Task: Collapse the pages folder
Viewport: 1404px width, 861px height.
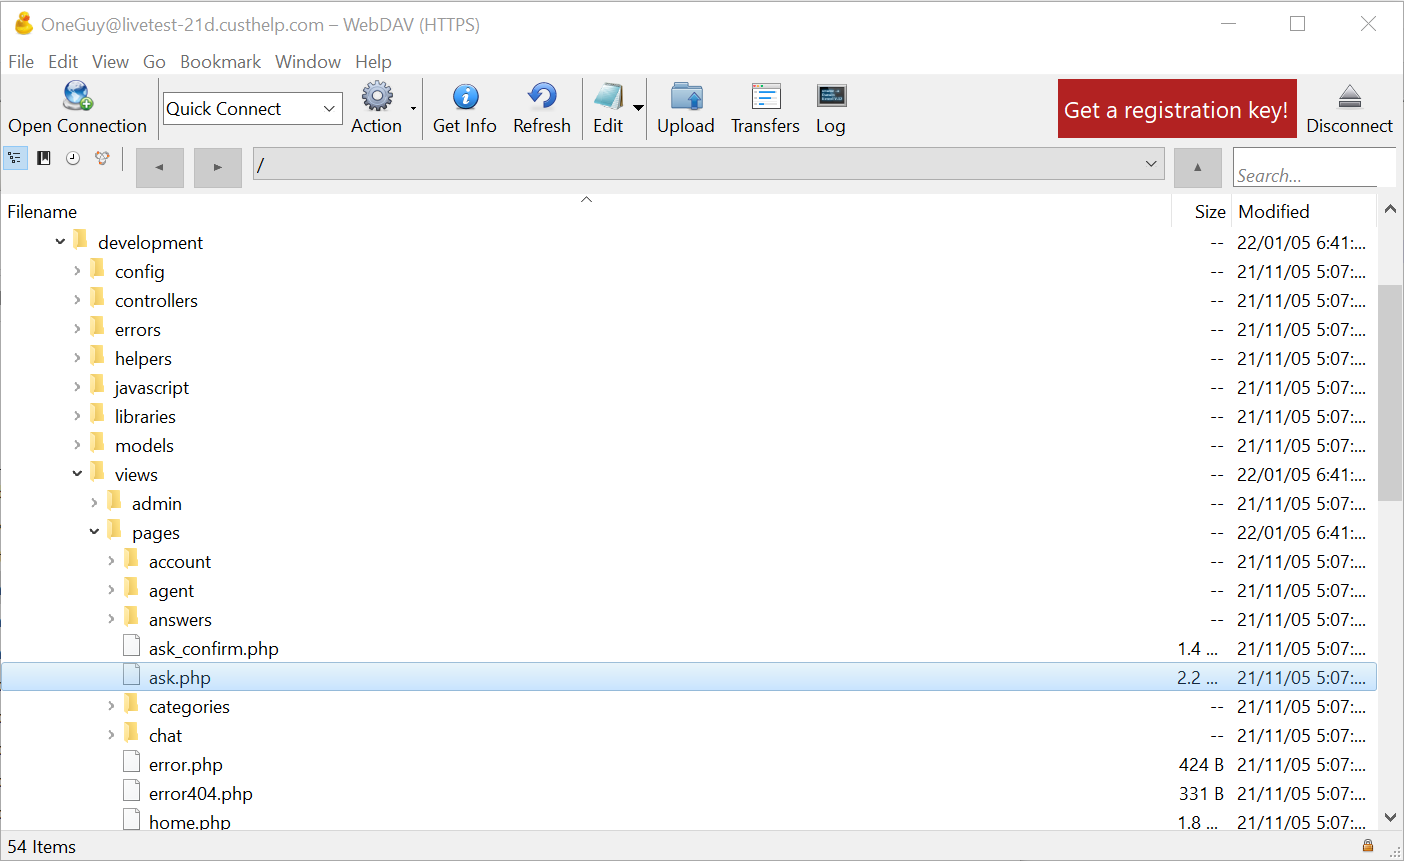Action: coord(94,532)
